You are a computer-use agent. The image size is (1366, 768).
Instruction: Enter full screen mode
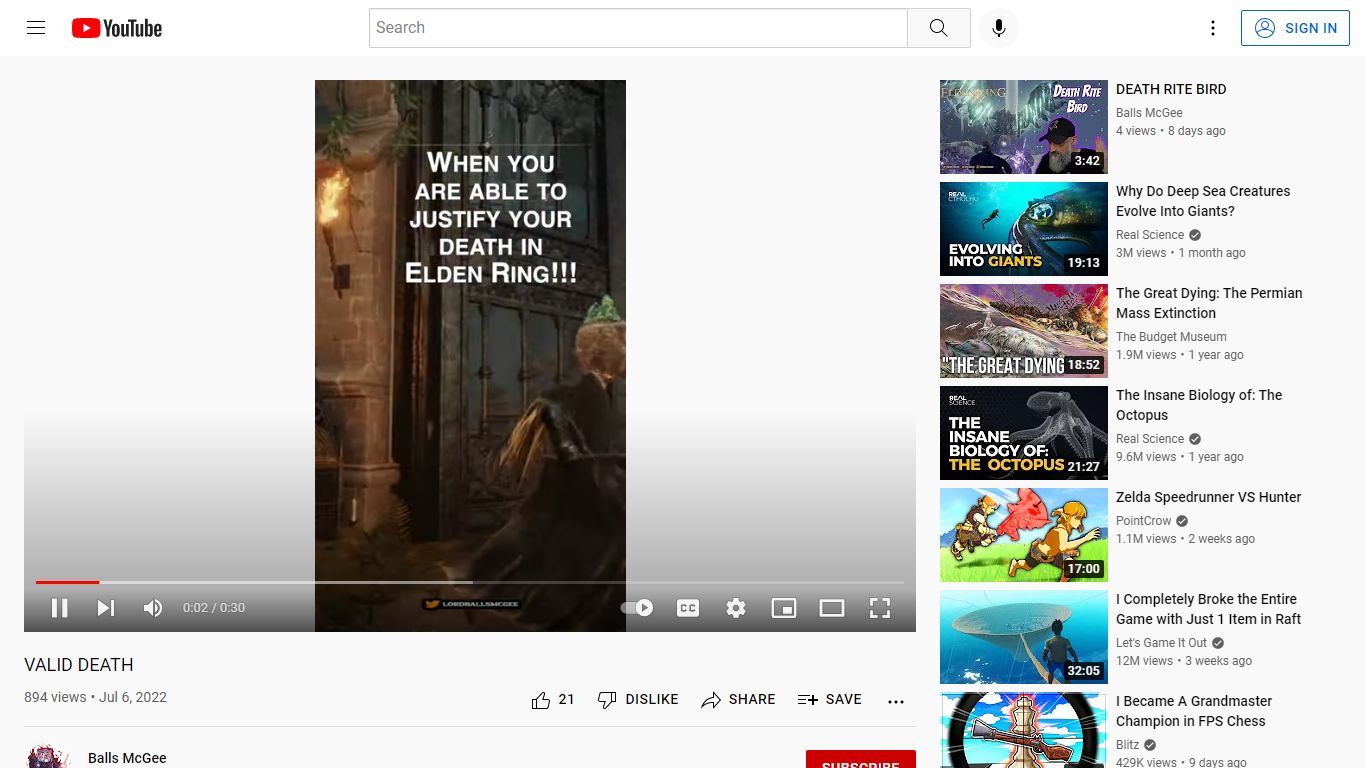click(x=880, y=608)
